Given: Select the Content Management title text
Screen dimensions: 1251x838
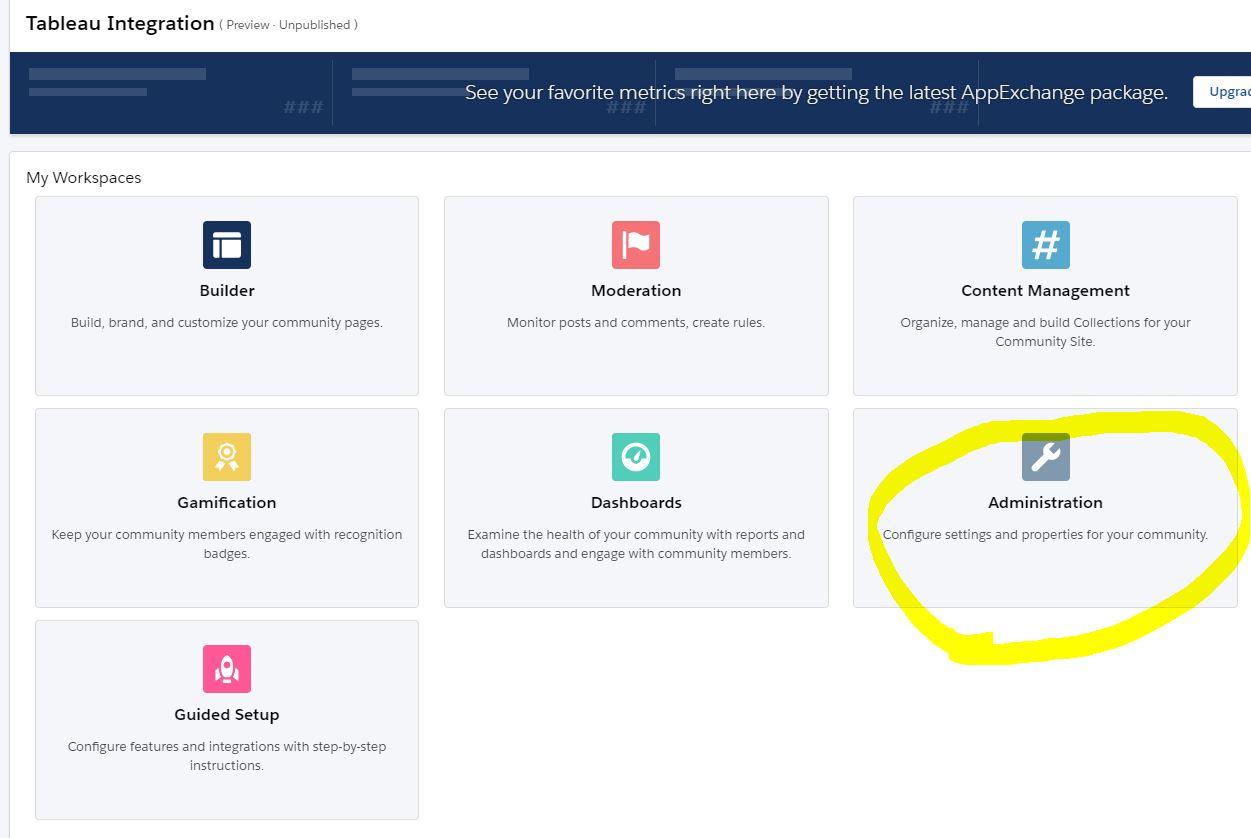Looking at the screenshot, I should [x=1045, y=291].
